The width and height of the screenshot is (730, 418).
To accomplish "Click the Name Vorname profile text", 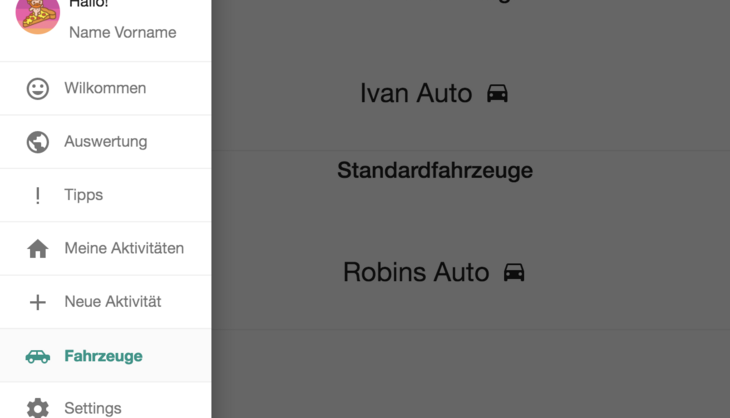I will 122,33.
